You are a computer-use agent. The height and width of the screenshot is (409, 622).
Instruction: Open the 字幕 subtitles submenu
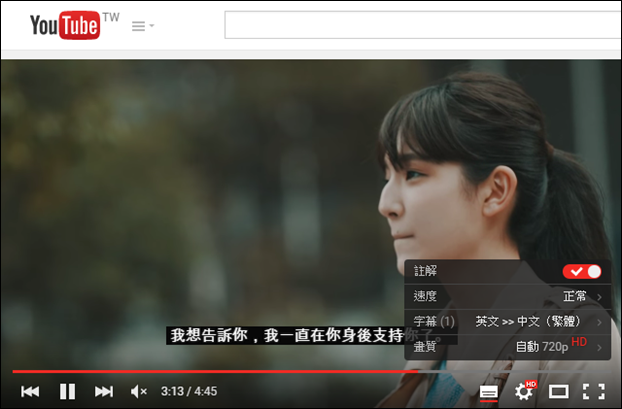coord(507,321)
